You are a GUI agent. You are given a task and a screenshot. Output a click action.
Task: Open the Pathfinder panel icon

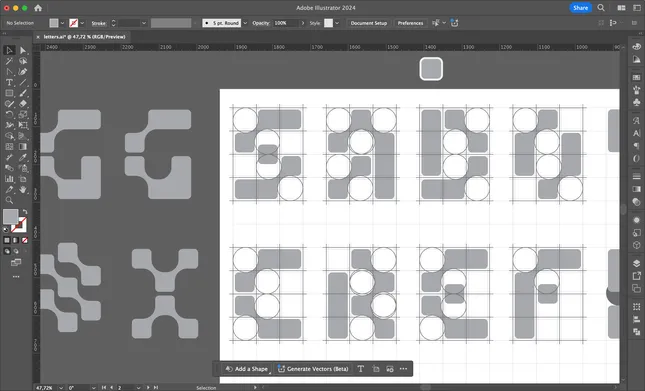point(636,331)
